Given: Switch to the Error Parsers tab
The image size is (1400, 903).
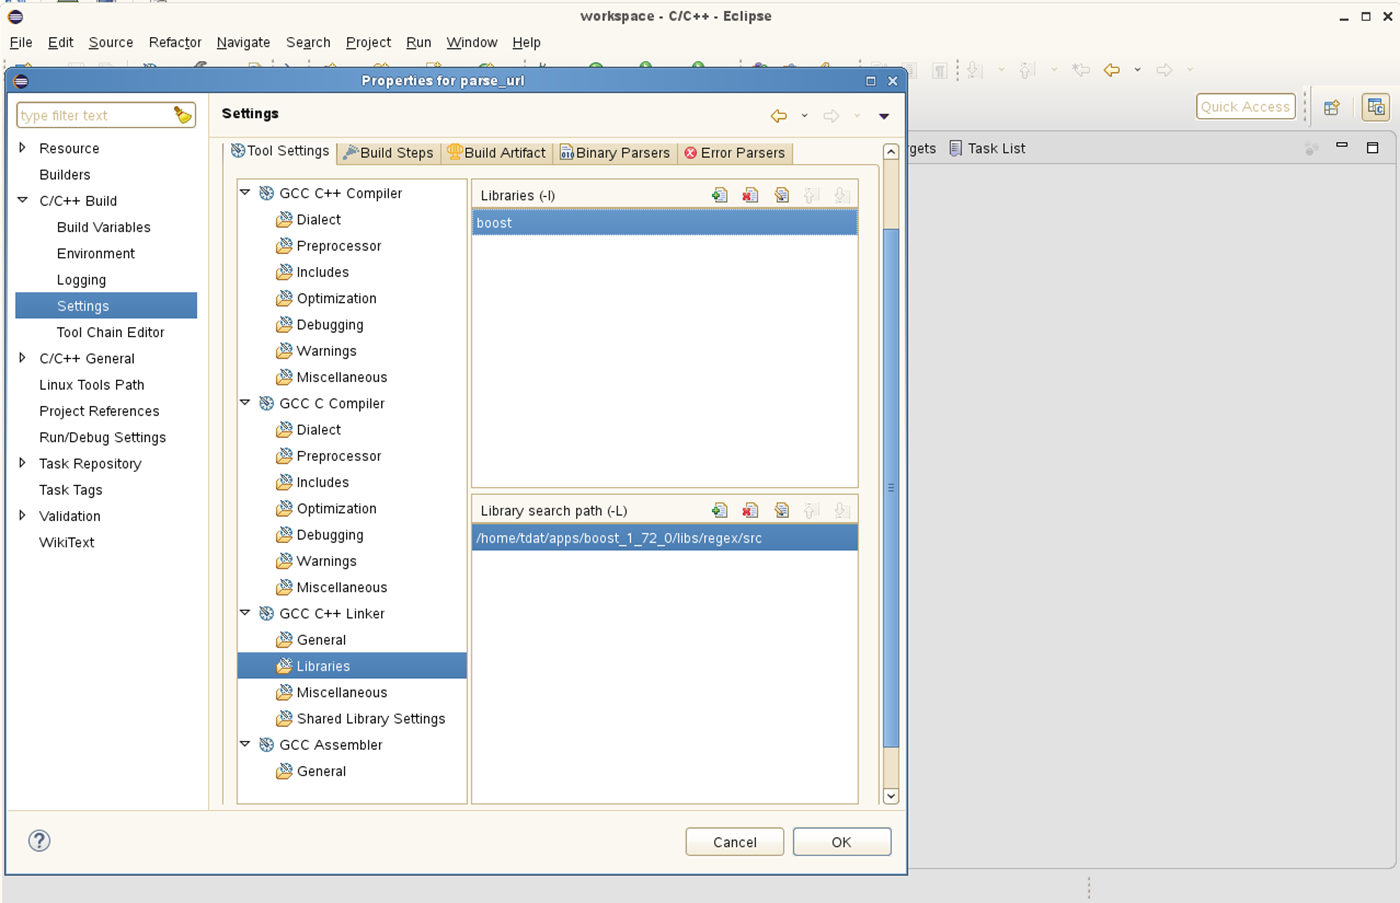Looking at the screenshot, I should [x=735, y=153].
